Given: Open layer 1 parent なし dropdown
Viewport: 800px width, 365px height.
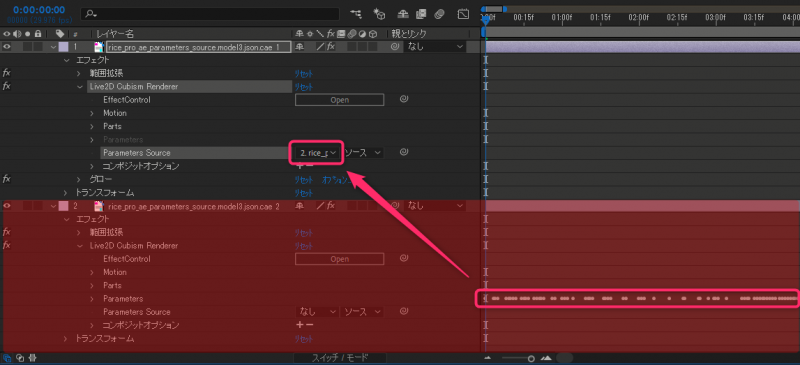Looking at the screenshot, I should pyautogui.click(x=435, y=47).
